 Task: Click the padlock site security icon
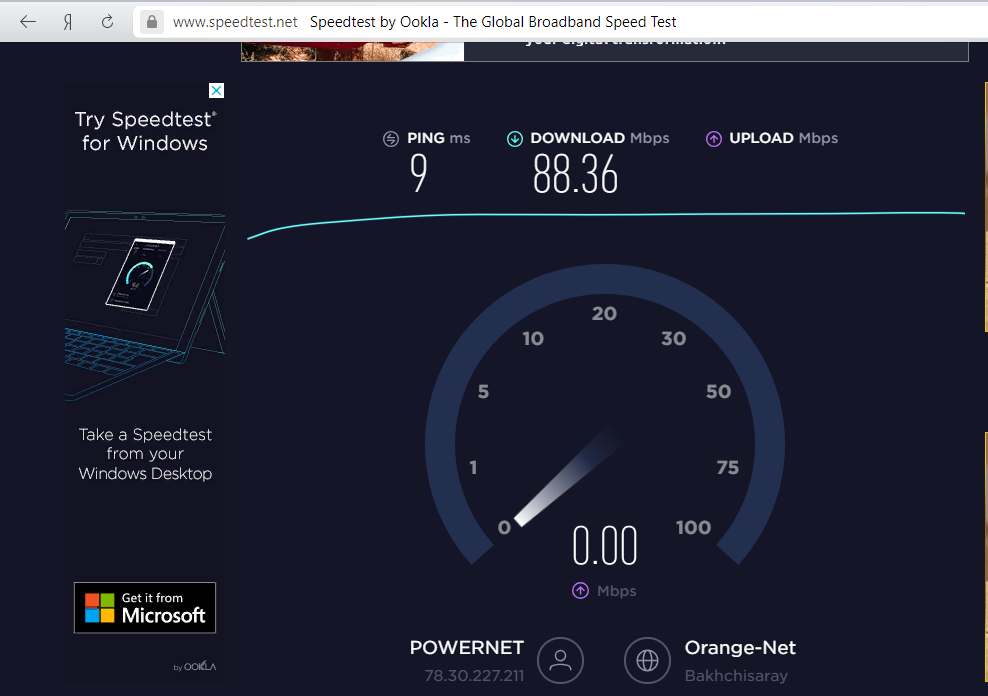coord(152,22)
